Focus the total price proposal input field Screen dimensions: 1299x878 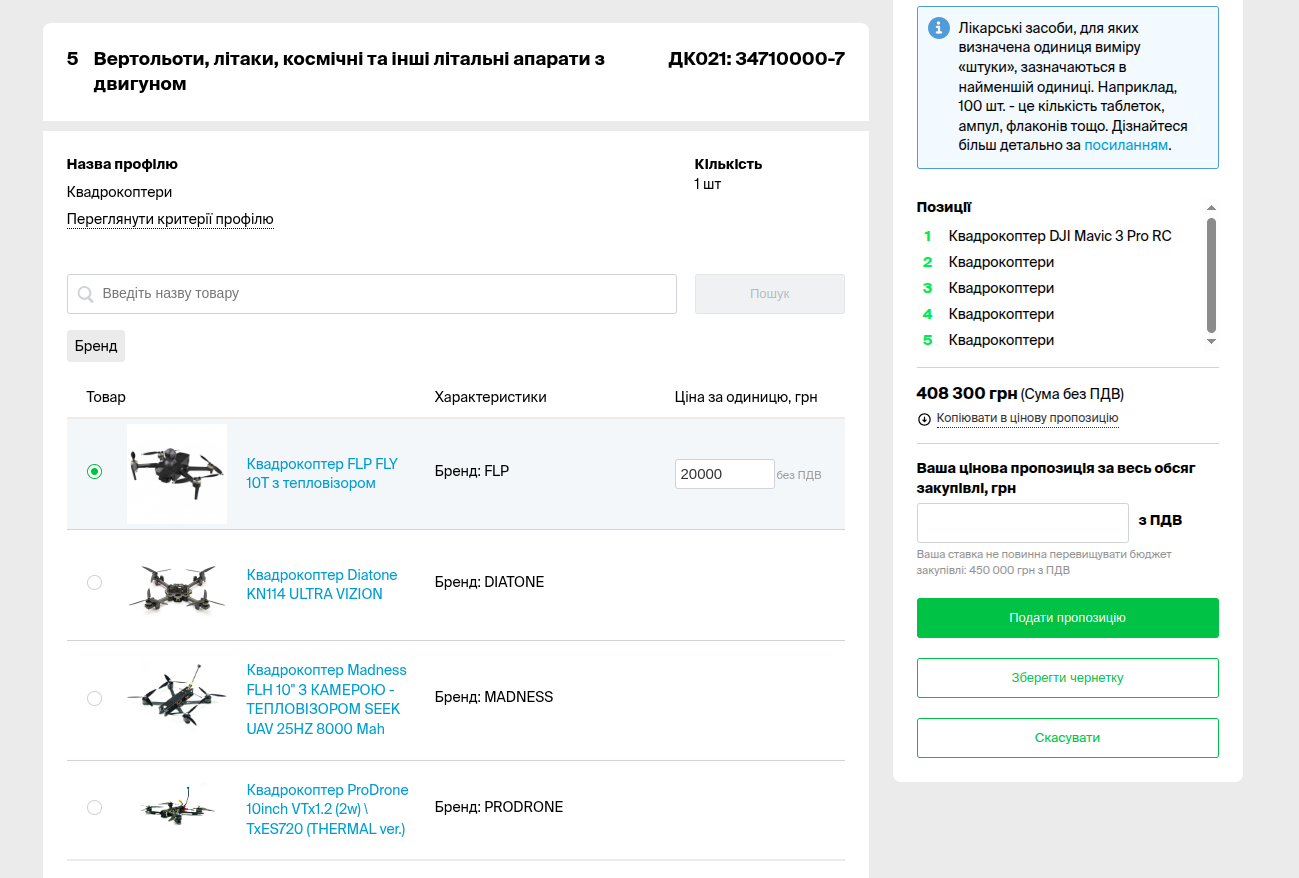1022,523
